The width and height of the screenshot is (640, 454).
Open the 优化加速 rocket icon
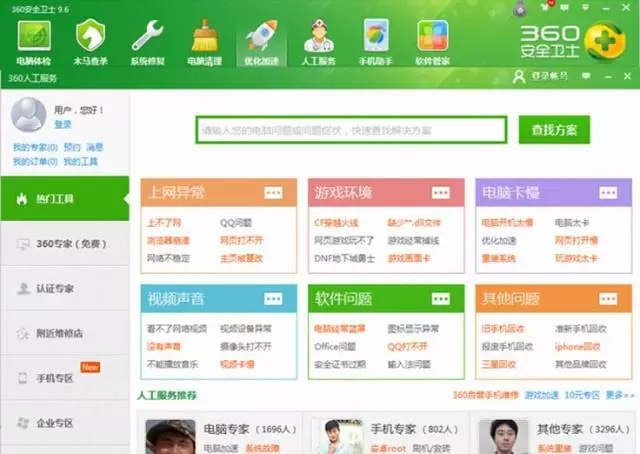(261, 42)
